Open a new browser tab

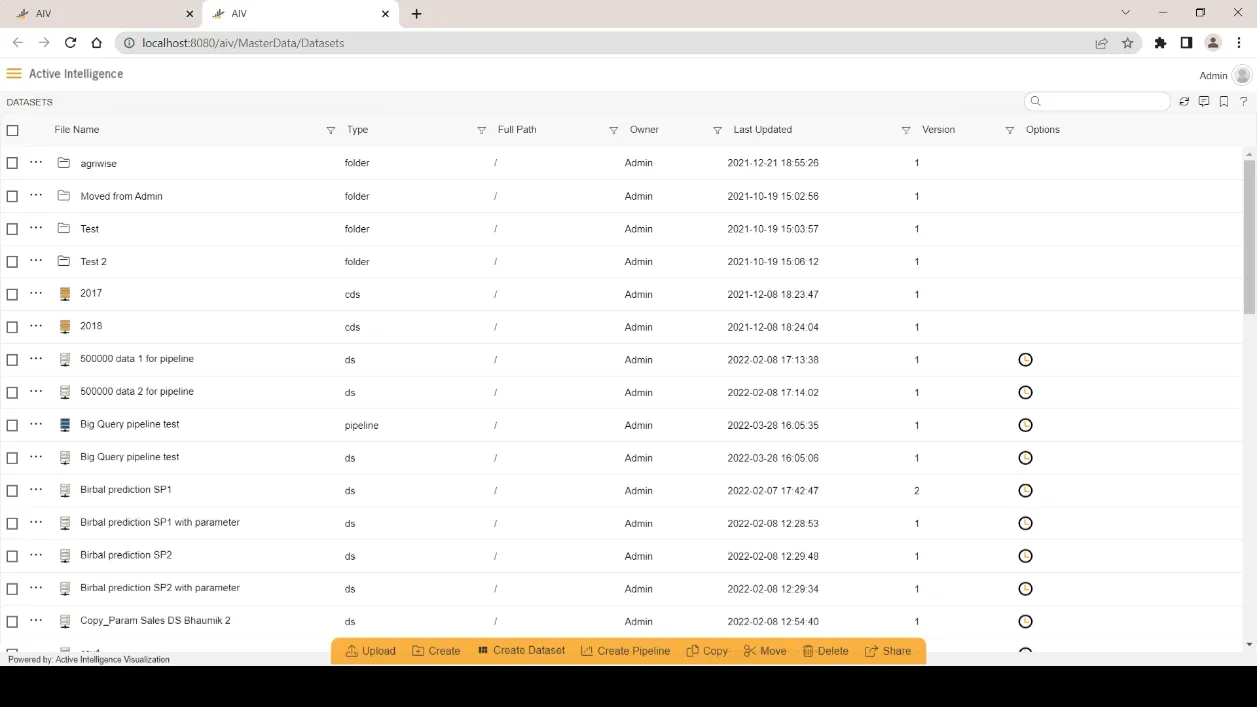(417, 14)
